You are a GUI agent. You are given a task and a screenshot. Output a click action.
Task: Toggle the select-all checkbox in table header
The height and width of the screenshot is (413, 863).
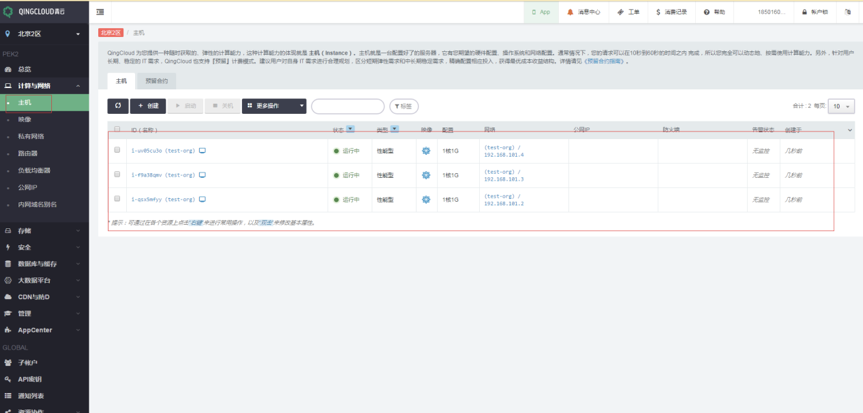point(117,129)
